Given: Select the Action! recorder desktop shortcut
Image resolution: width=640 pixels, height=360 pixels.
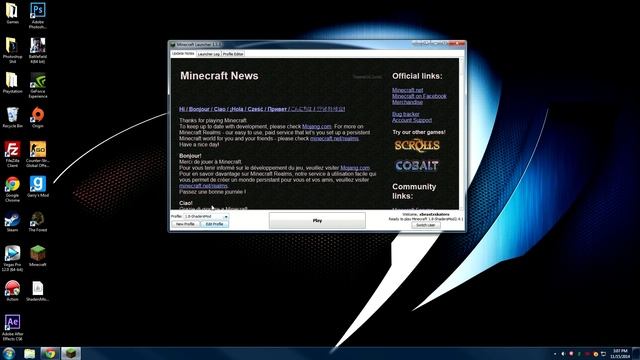Looking at the screenshot, I should pos(12,291).
